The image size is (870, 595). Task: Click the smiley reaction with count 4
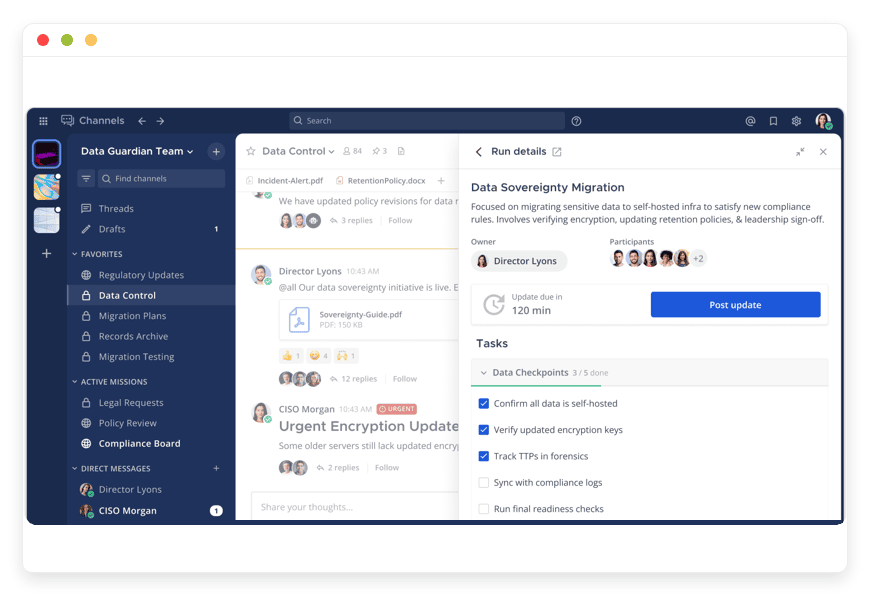pyautogui.click(x=318, y=356)
